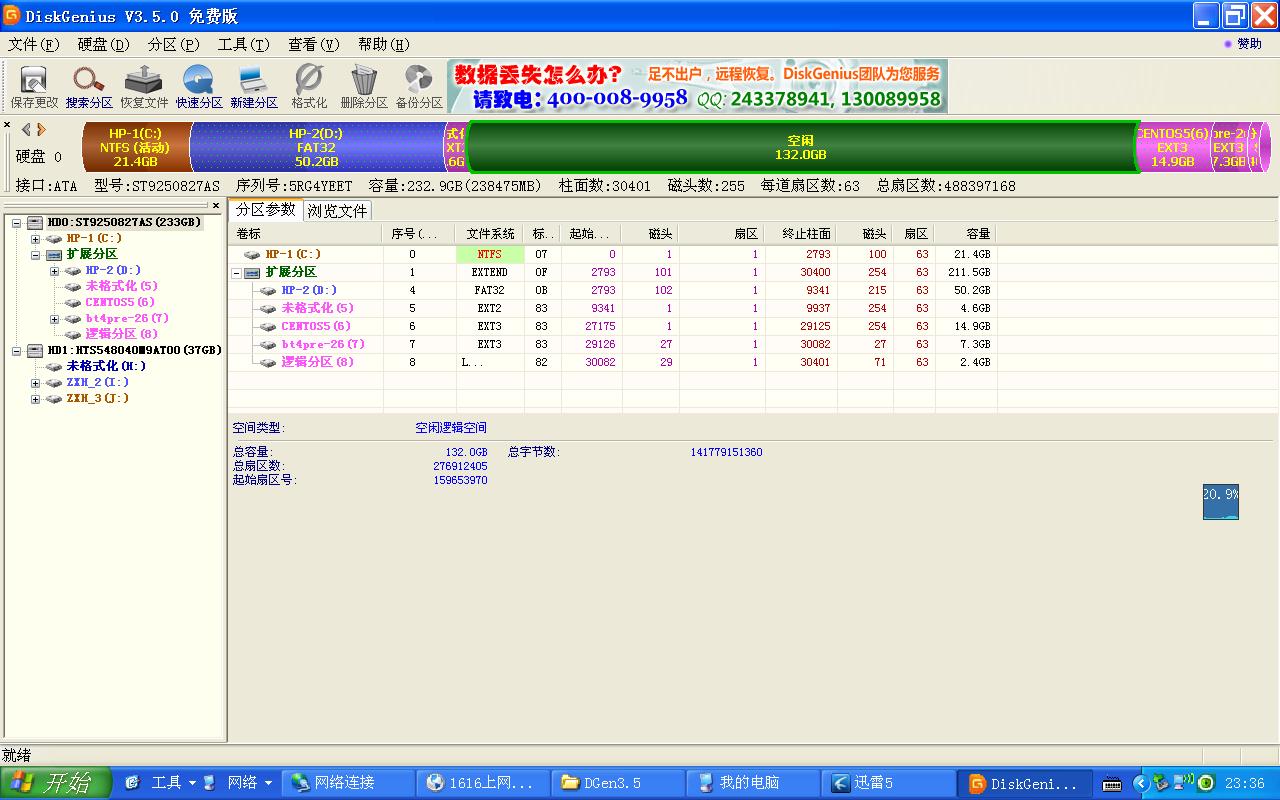Click the 终止柱面 column header
The height and width of the screenshot is (800, 1280).
(802, 233)
